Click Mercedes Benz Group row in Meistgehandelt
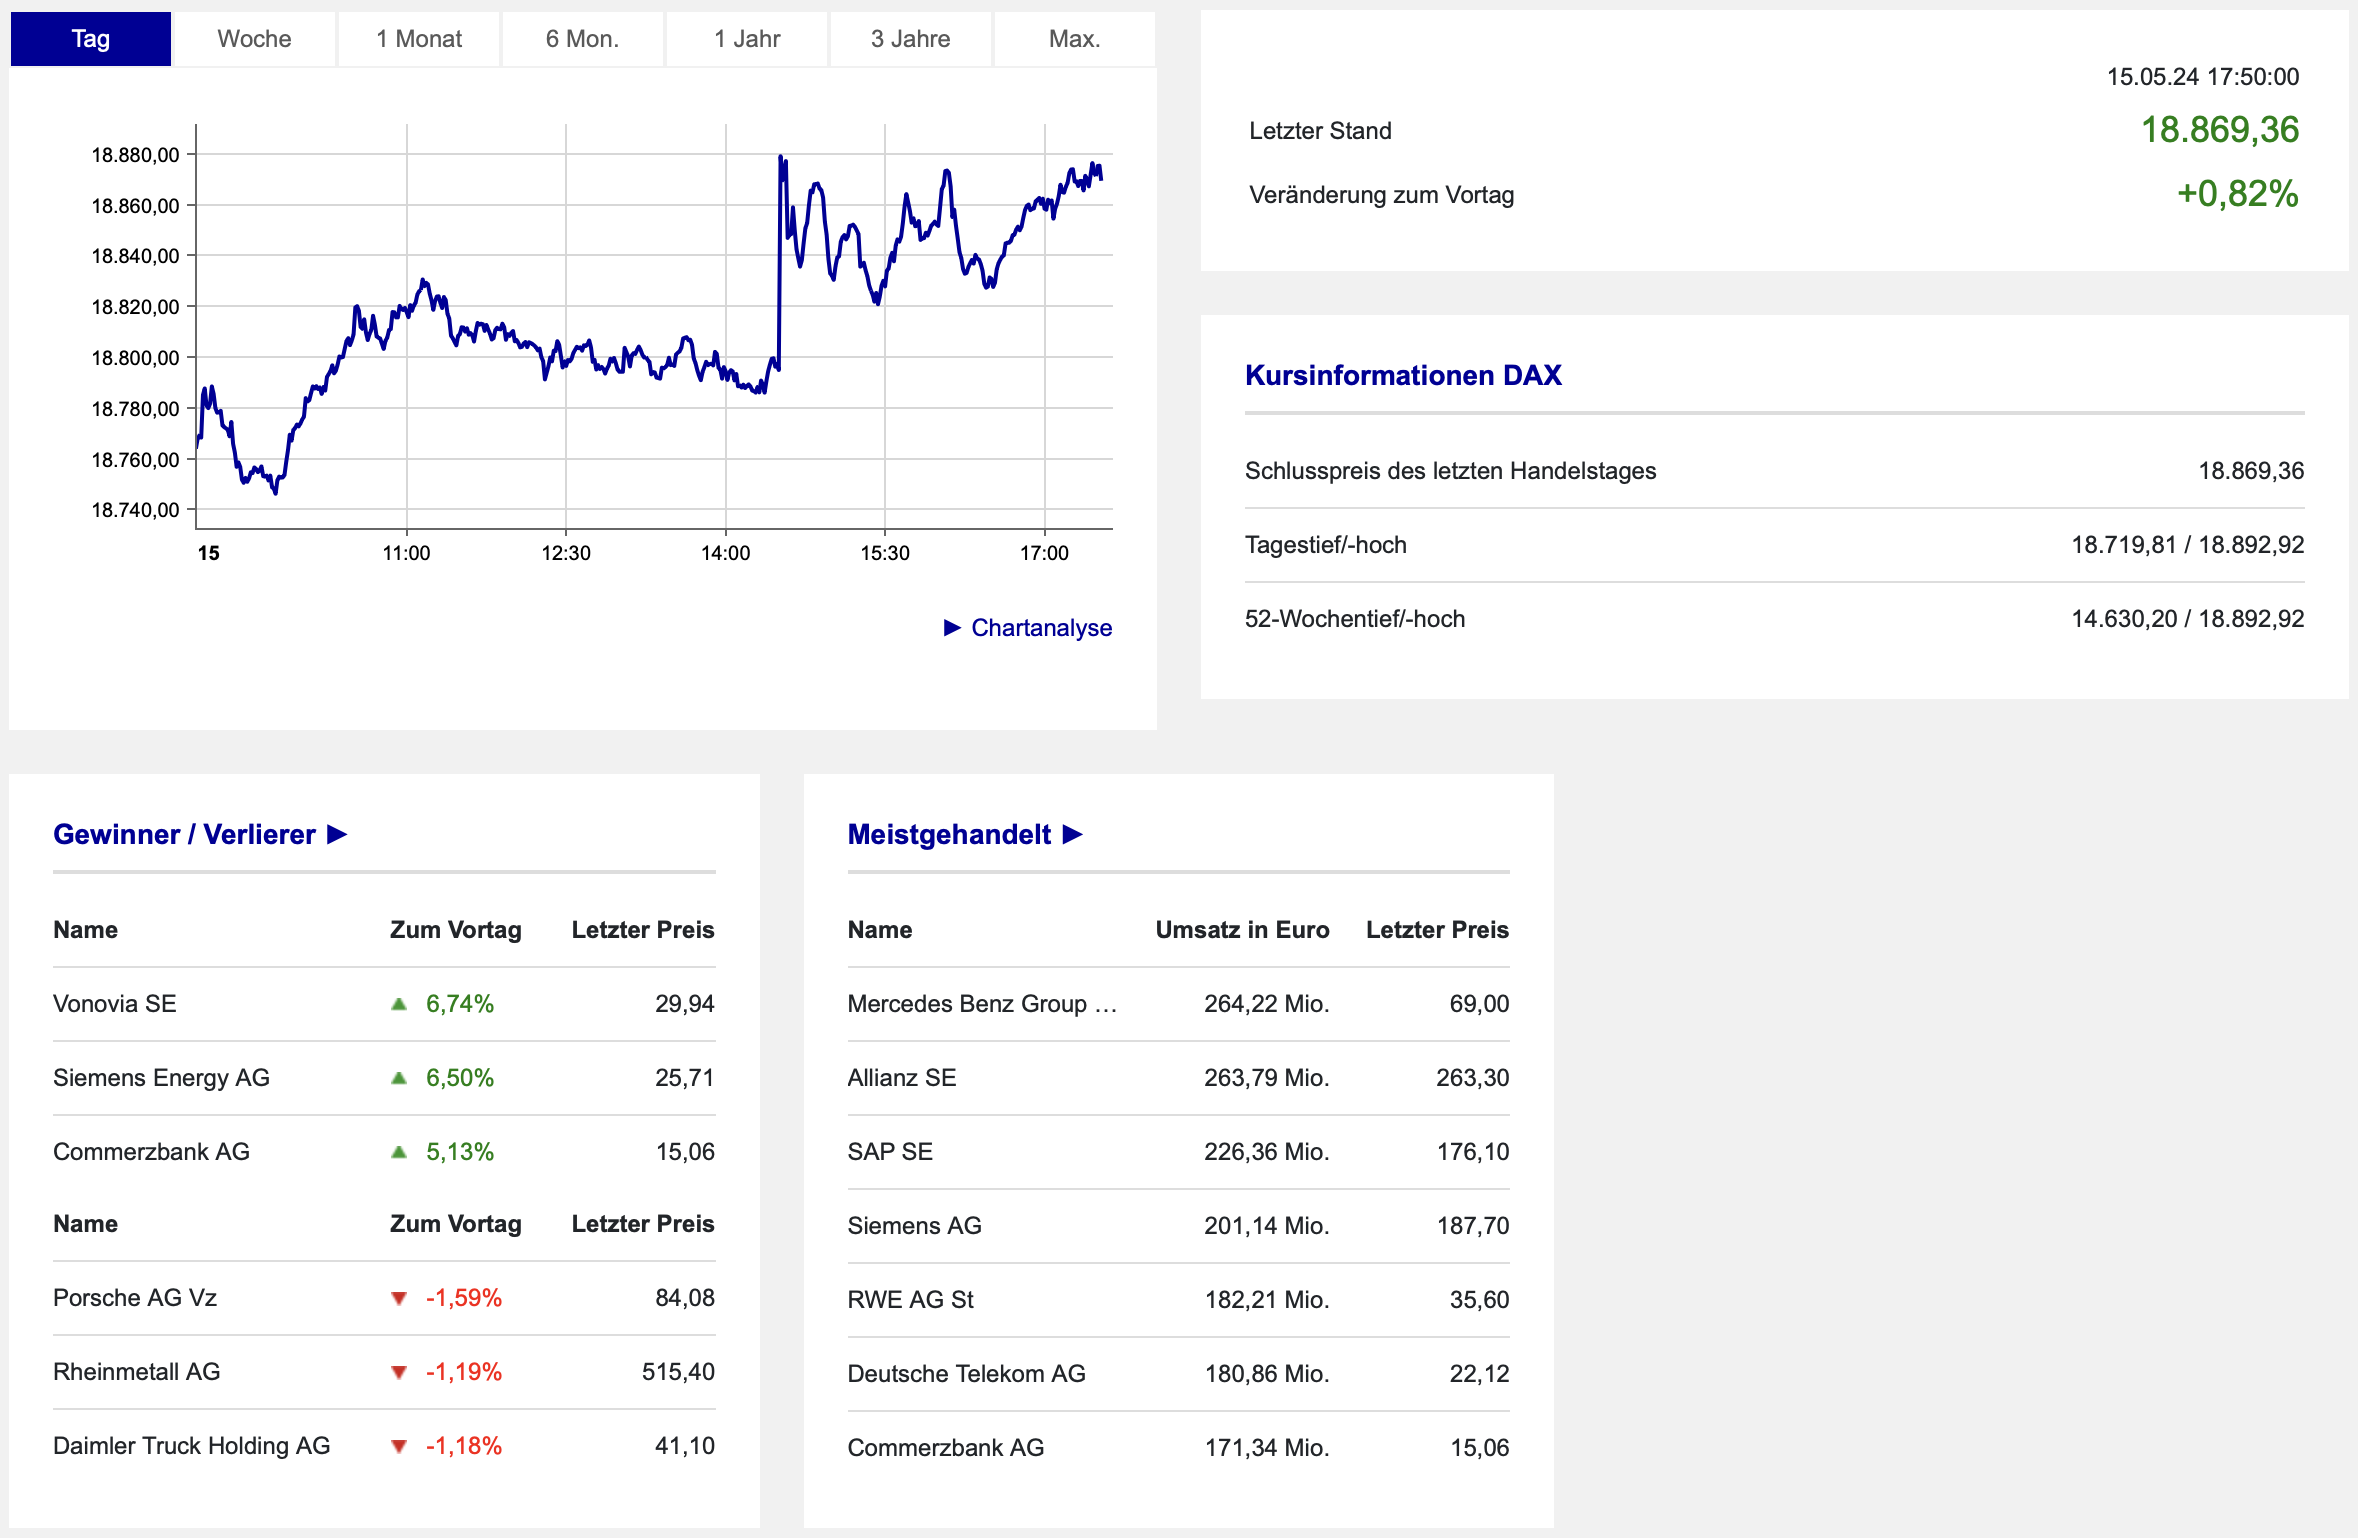Image resolution: width=2358 pixels, height=1538 pixels. click(981, 1003)
